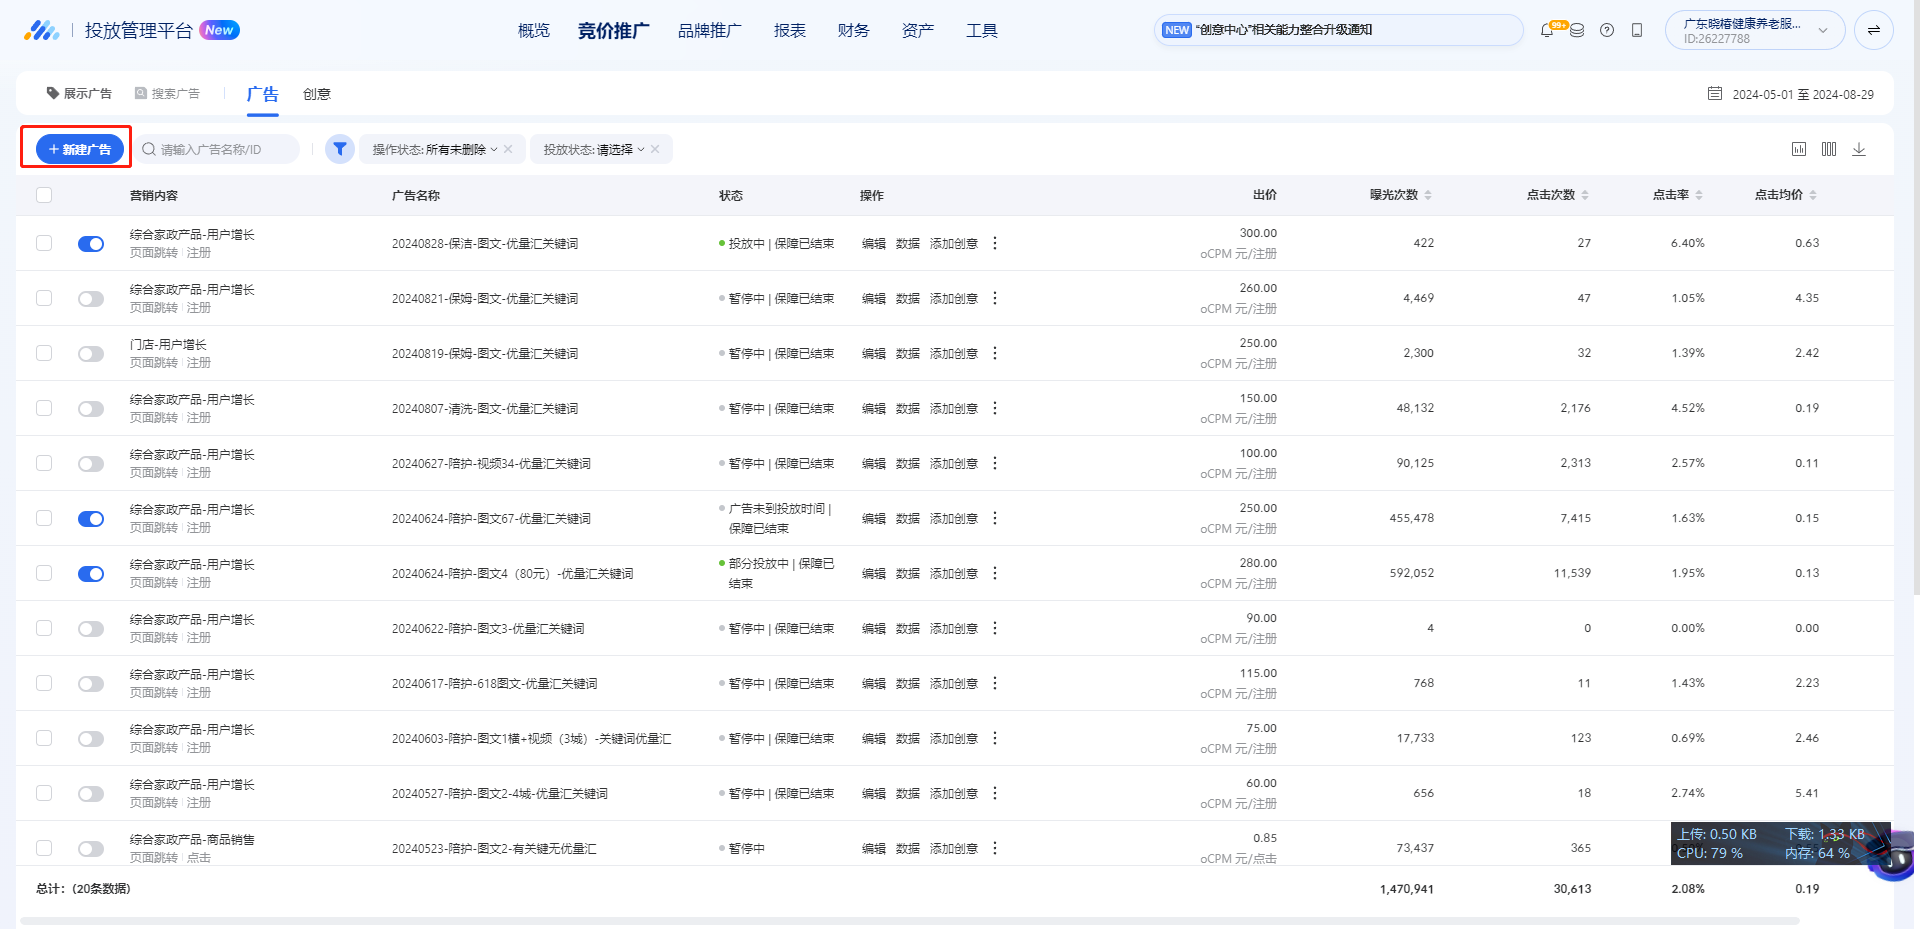Remove the 操作状态 filter with its X

(508, 149)
